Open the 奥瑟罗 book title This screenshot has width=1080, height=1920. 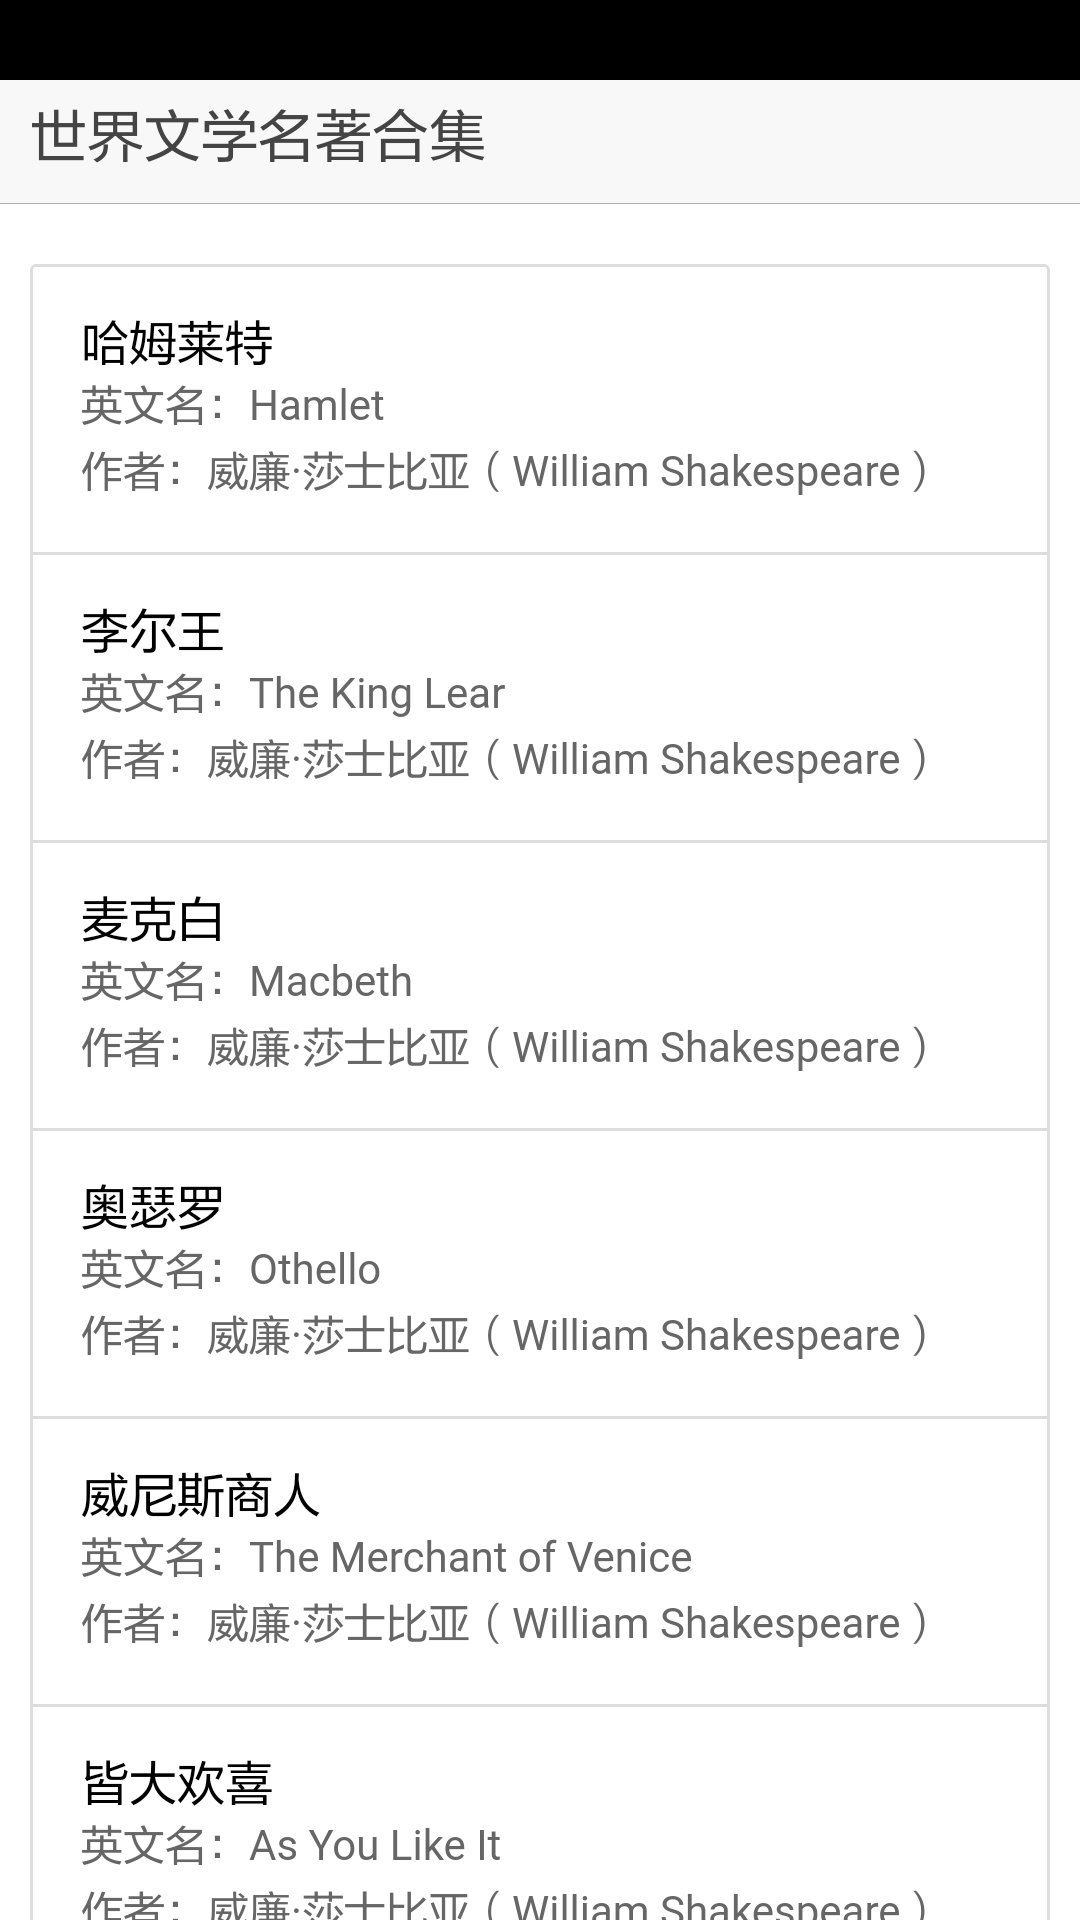152,1207
